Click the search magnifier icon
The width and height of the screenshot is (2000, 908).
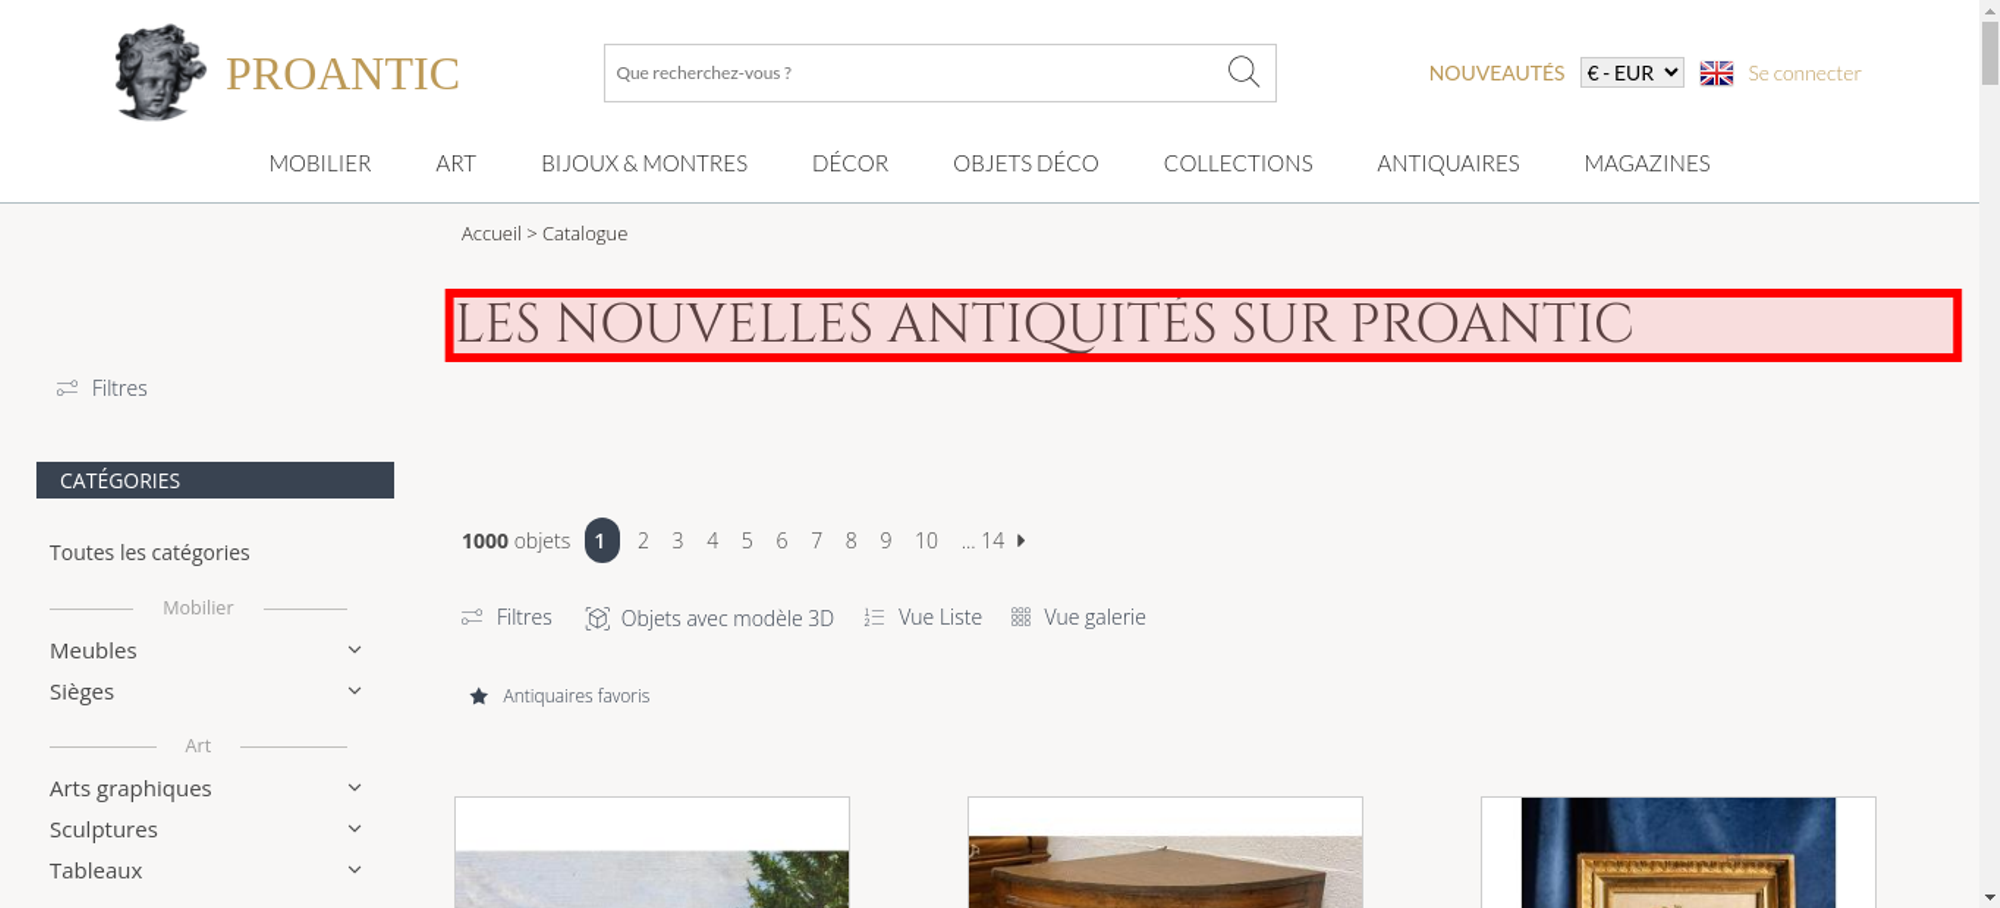click(1243, 72)
